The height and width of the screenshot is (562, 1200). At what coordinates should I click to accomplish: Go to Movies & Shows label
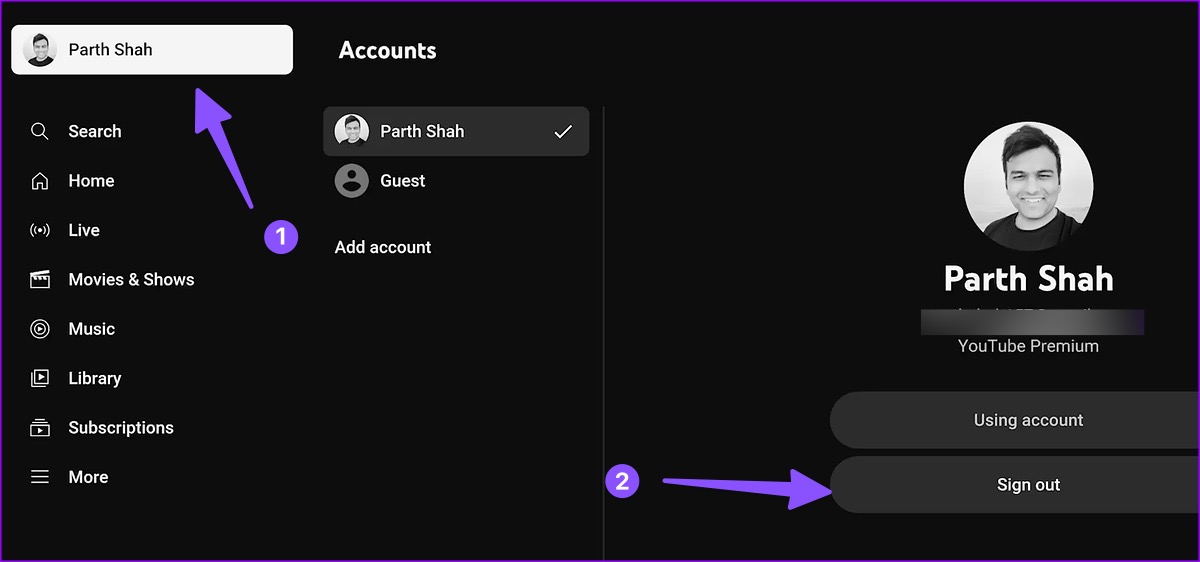coord(131,280)
